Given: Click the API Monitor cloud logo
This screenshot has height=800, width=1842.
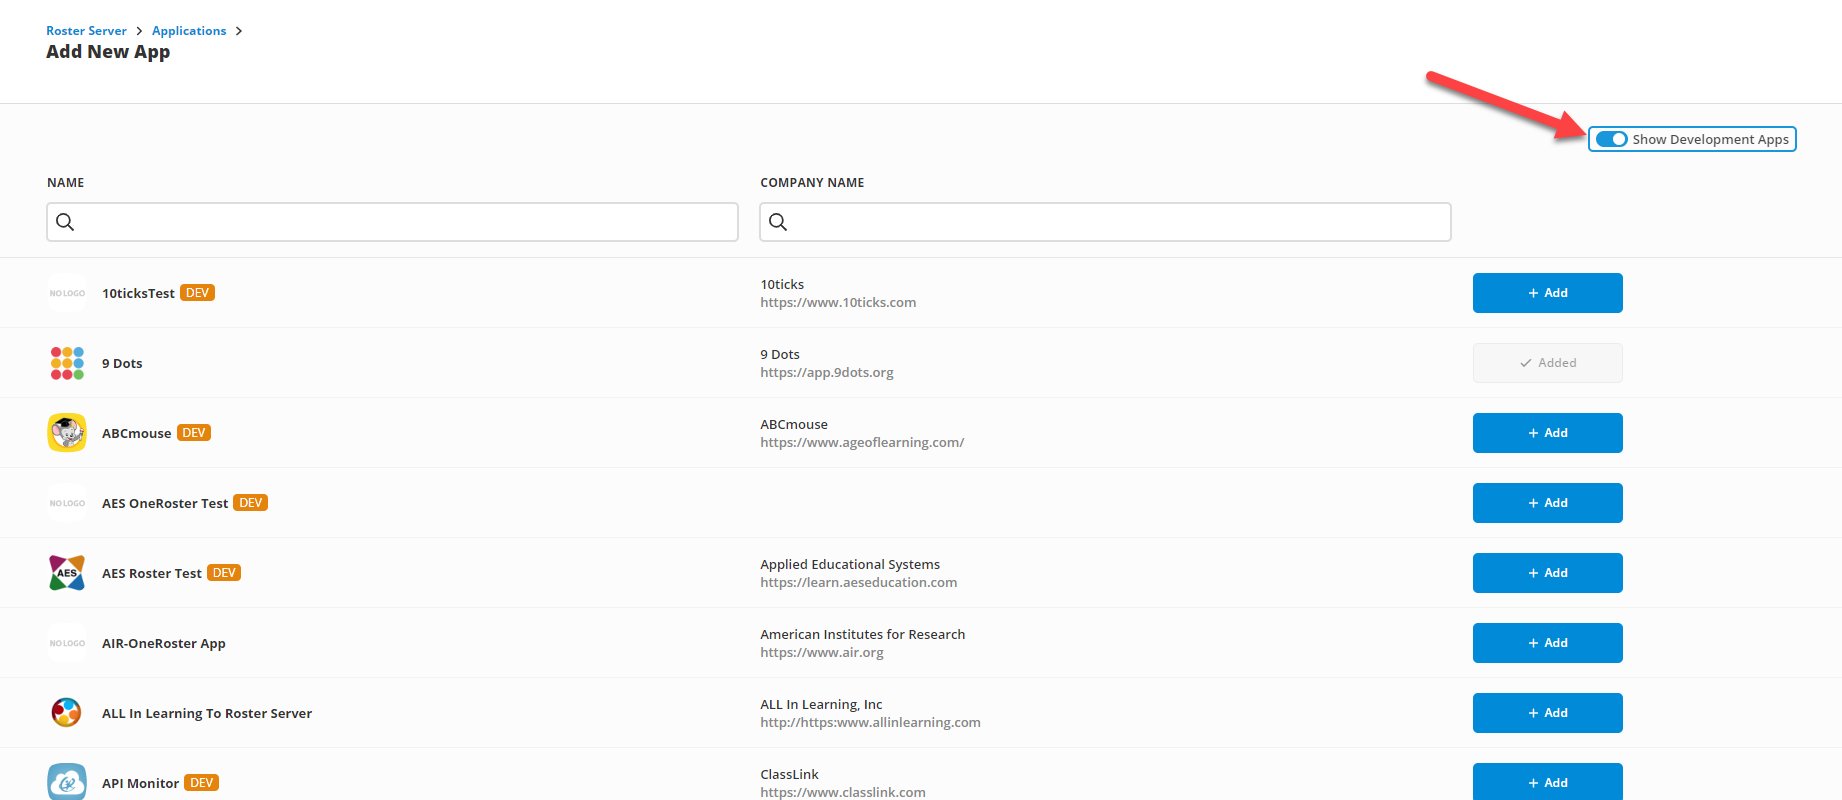Looking at the screenshot, I should (67, 782).
